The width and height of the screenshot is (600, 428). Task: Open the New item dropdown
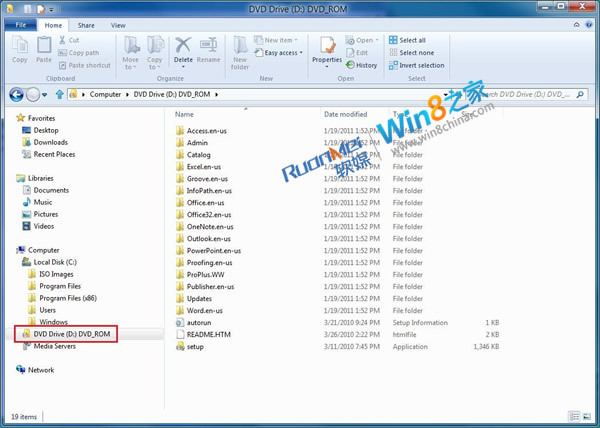pyautogui.click(x=276, y=40)
